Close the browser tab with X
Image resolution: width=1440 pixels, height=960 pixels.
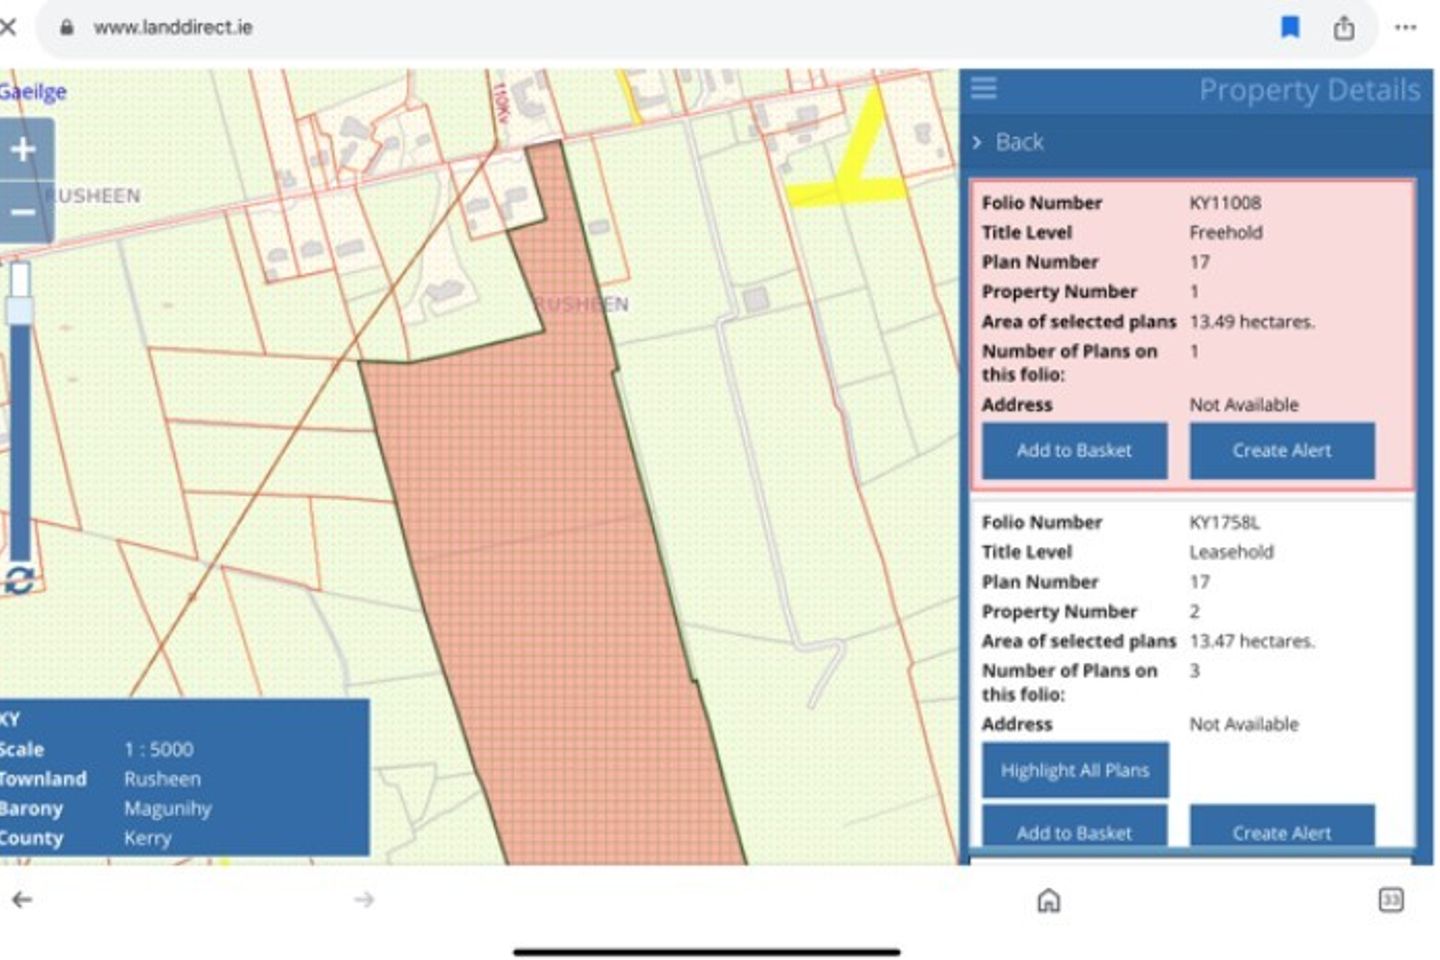point(8,27)
